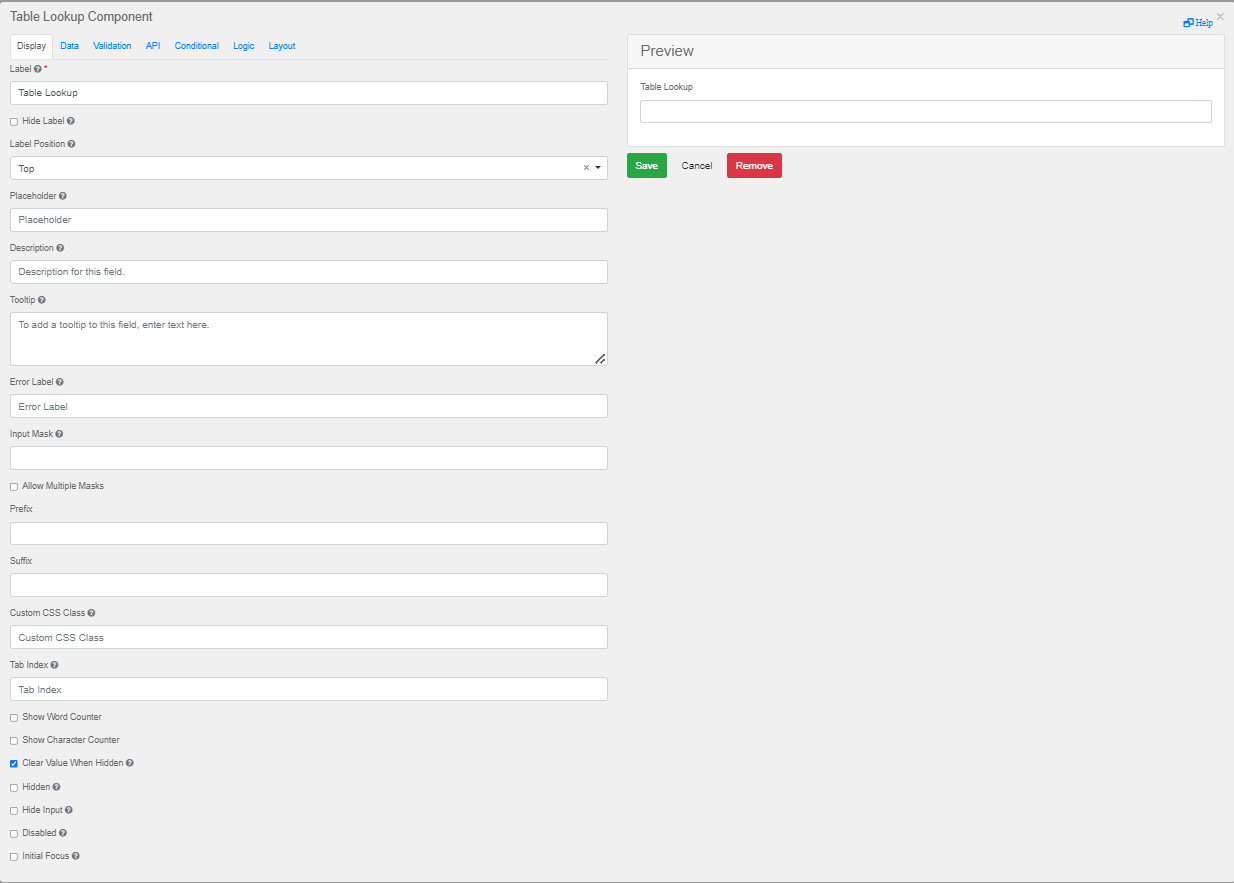The height and width of the screenshot is (883, 1234).
Task: Open the Label Position dropdown
Action: click(x=598, y=167)
